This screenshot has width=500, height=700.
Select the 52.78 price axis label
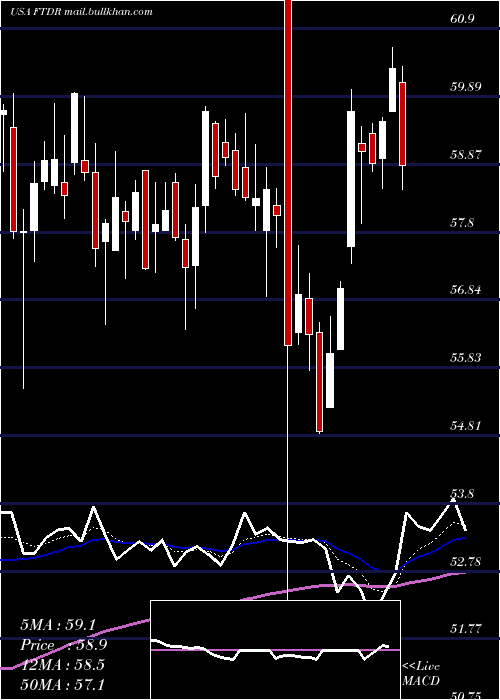coord(466,561)
